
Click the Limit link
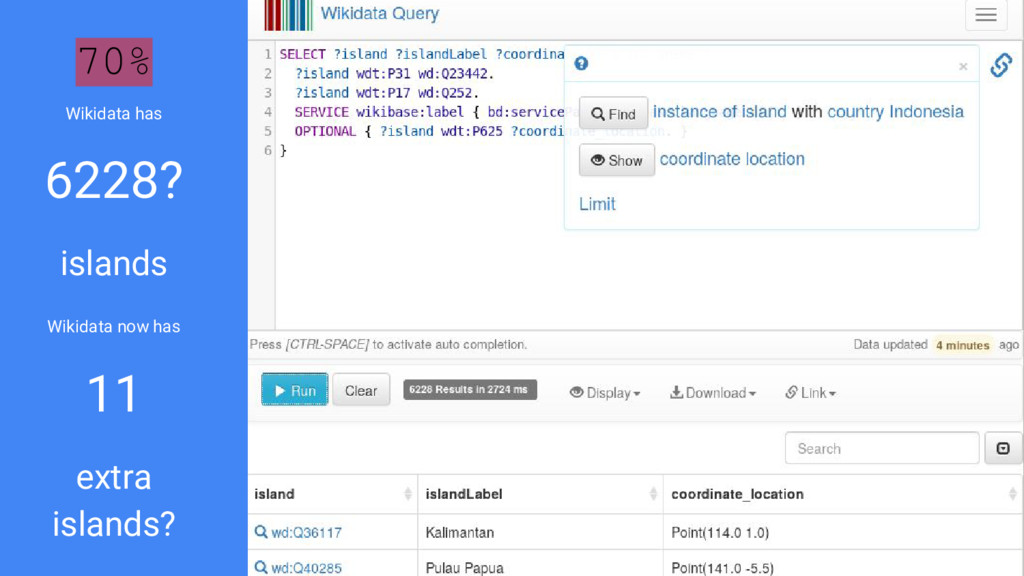click(x=597, y=204)
